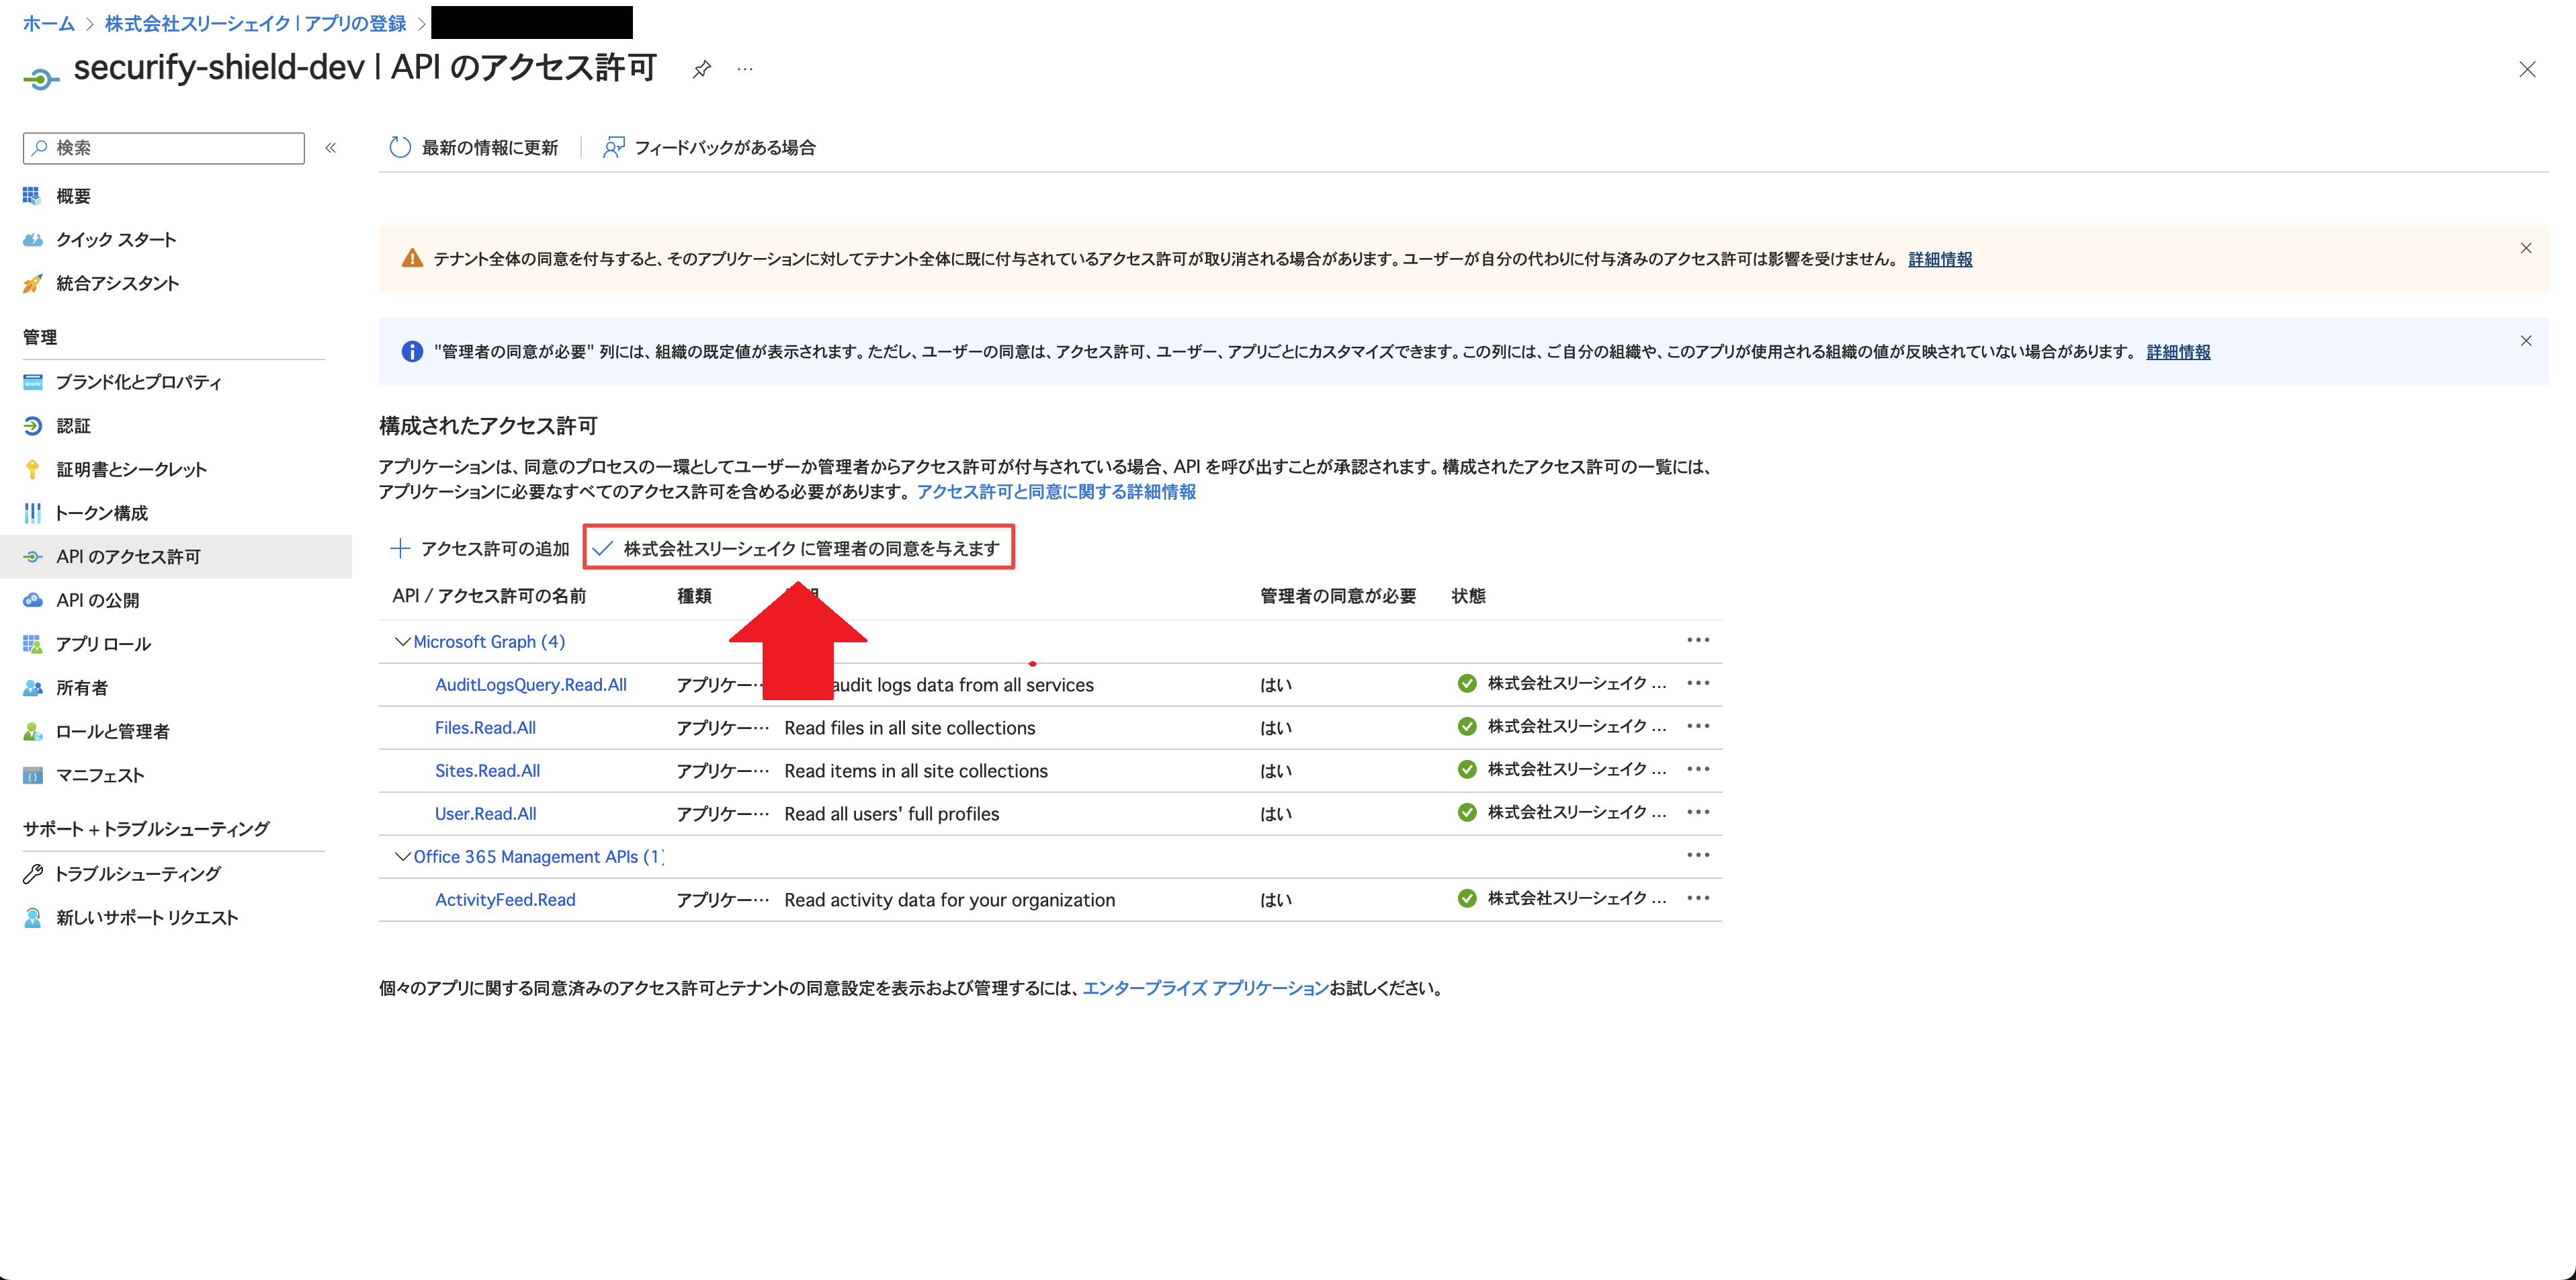Open more options for Office 365 Management group

1698,855
